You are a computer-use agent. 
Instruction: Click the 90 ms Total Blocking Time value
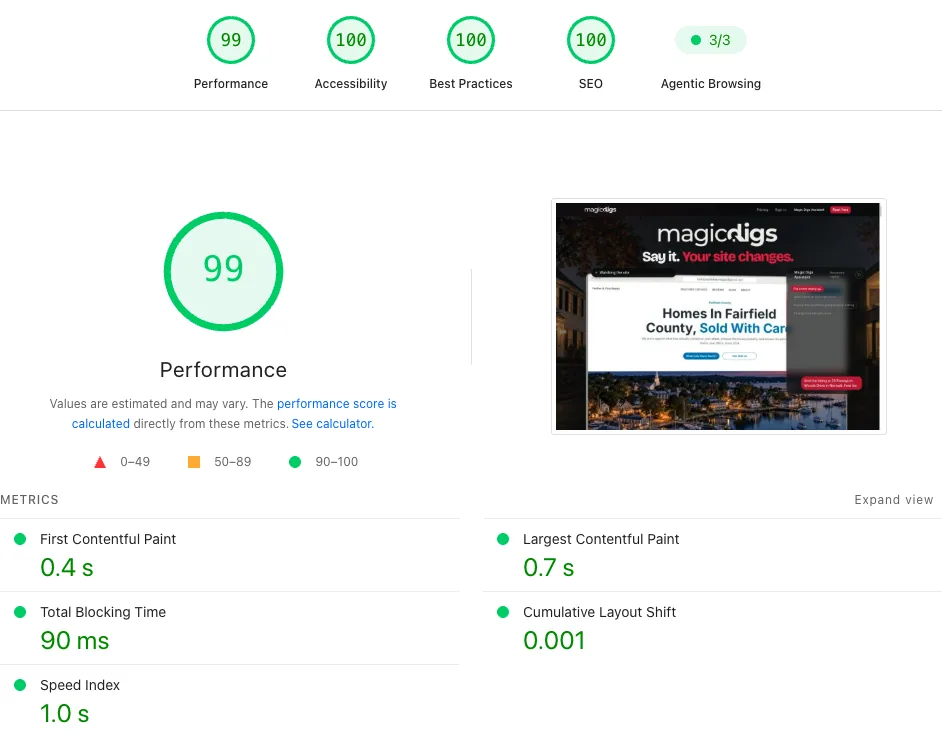point(74,641)
